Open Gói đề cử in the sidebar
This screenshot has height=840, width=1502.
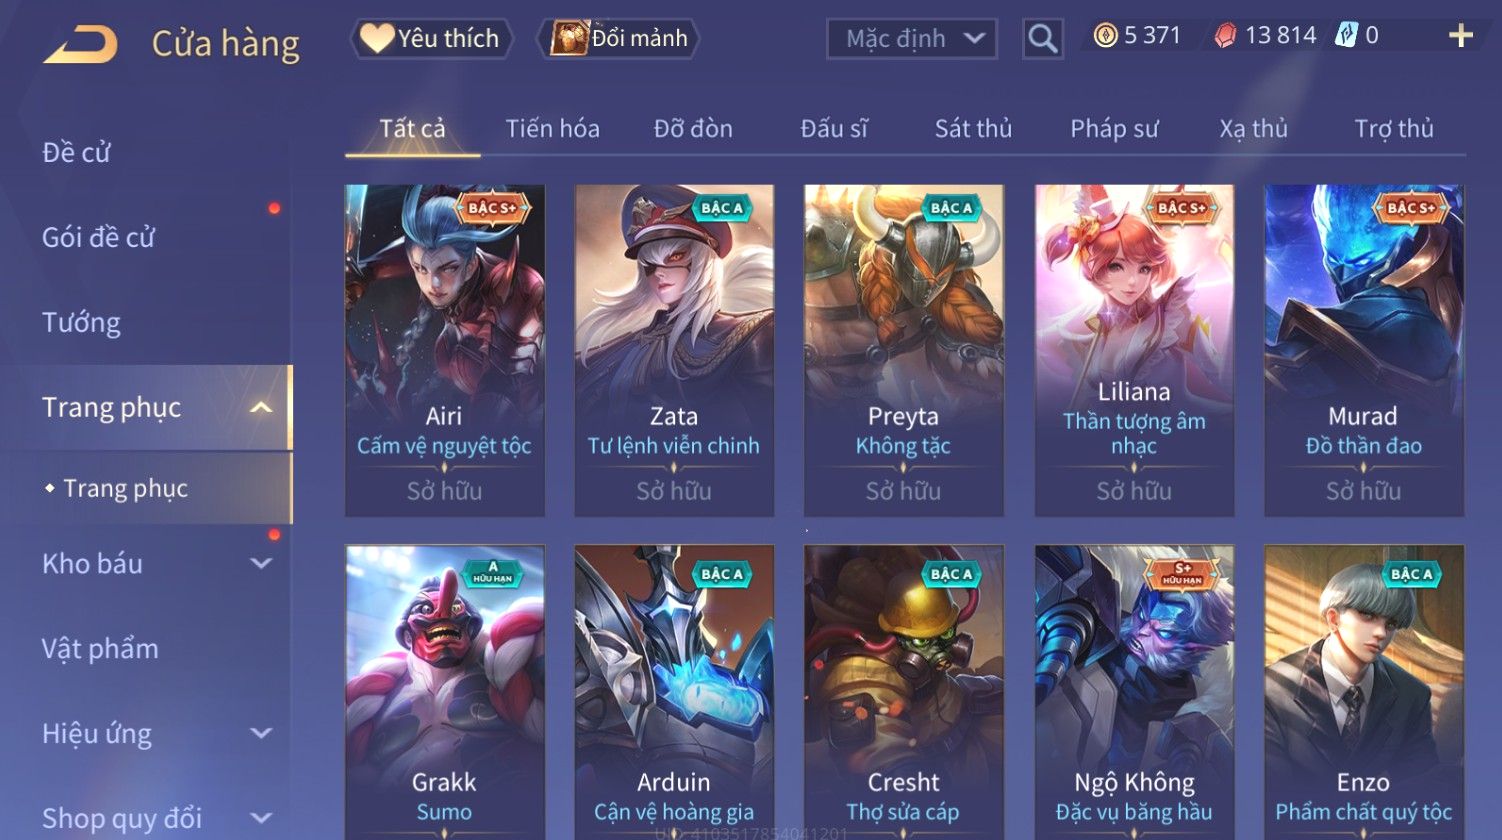[x=98, y=238]
